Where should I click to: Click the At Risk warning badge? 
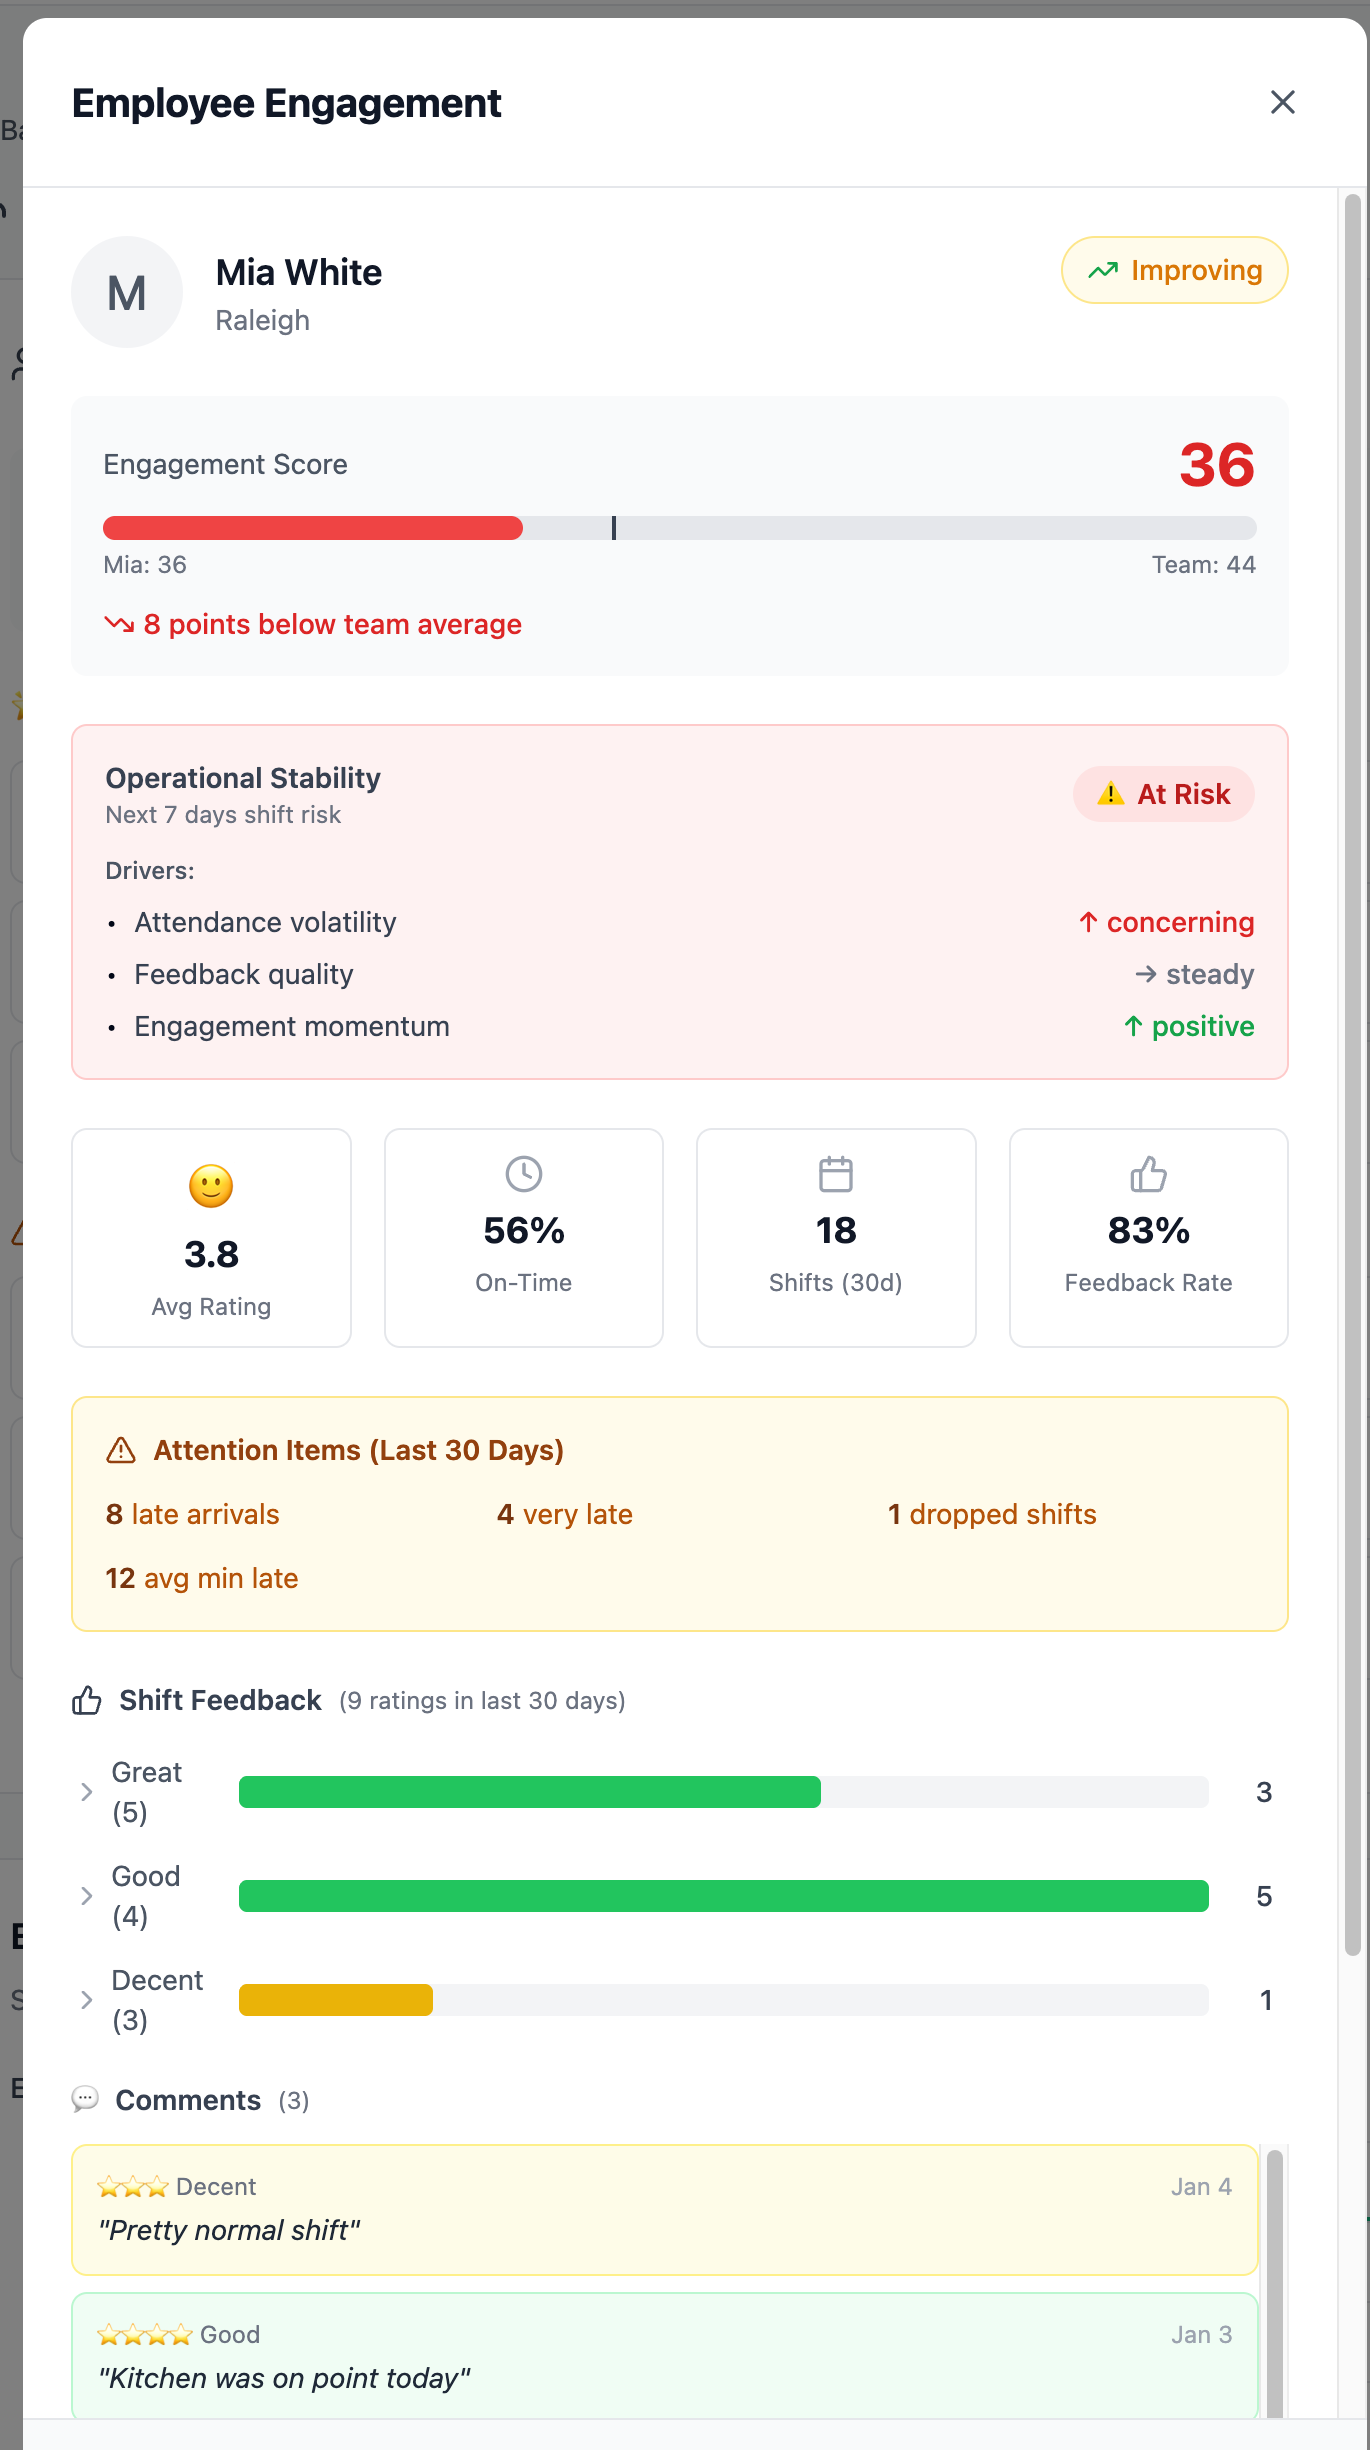[x=1163, y=794]
